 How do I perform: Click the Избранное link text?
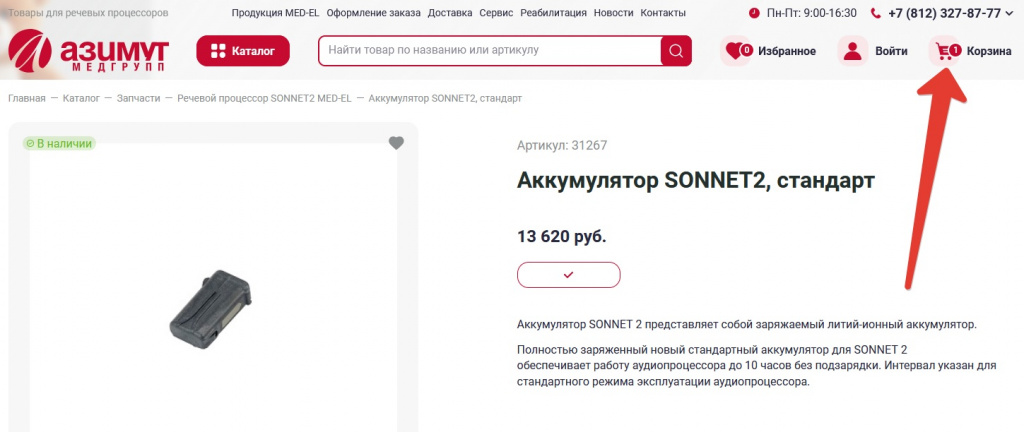[x=787, y=51]
